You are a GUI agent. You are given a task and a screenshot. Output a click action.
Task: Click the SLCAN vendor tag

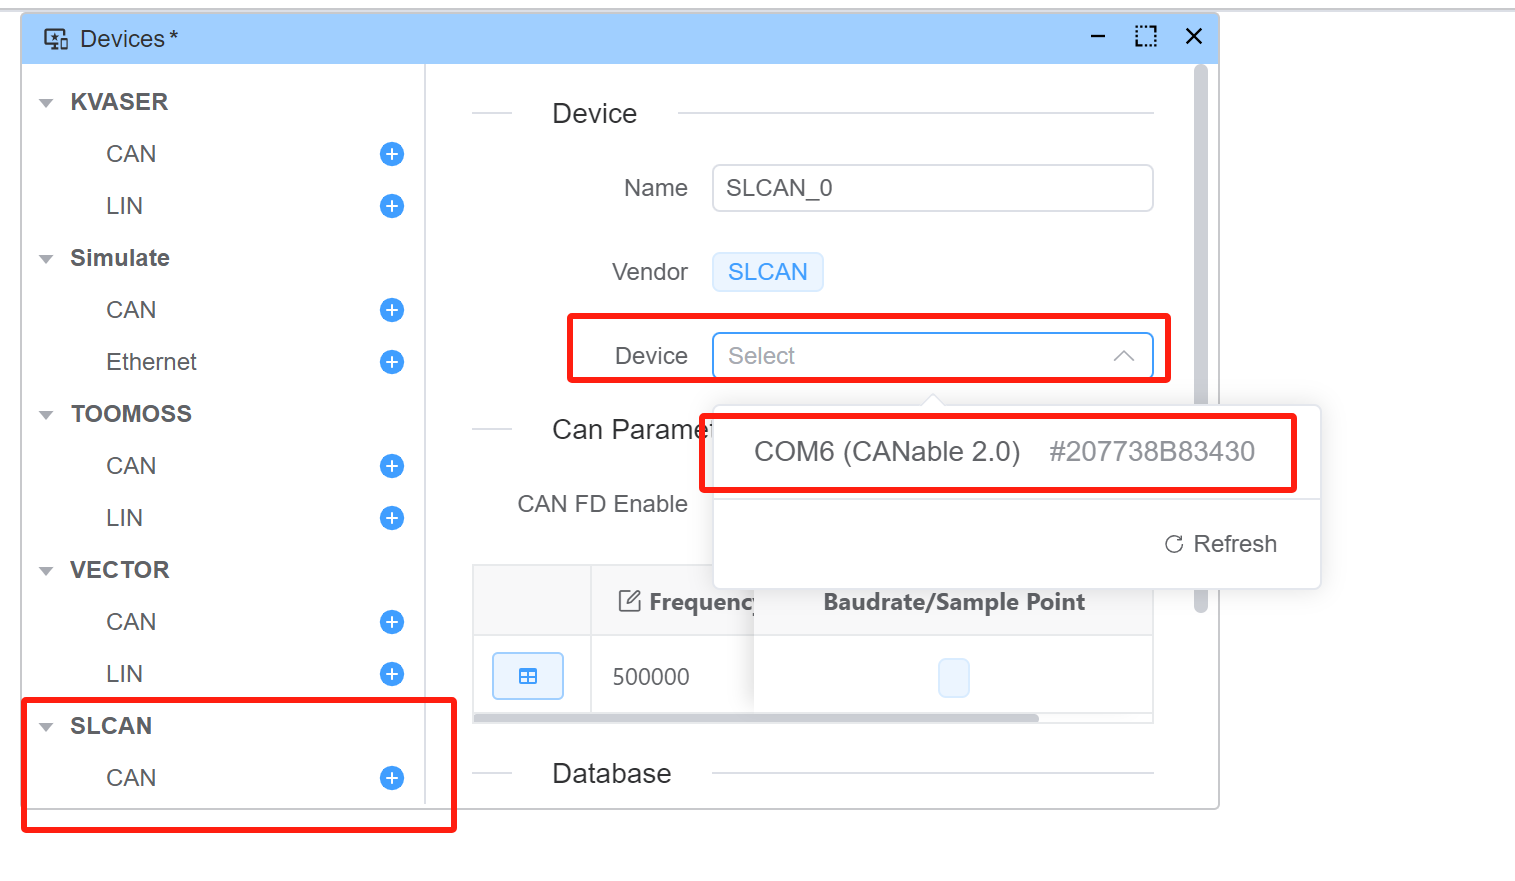click(767, 271)
